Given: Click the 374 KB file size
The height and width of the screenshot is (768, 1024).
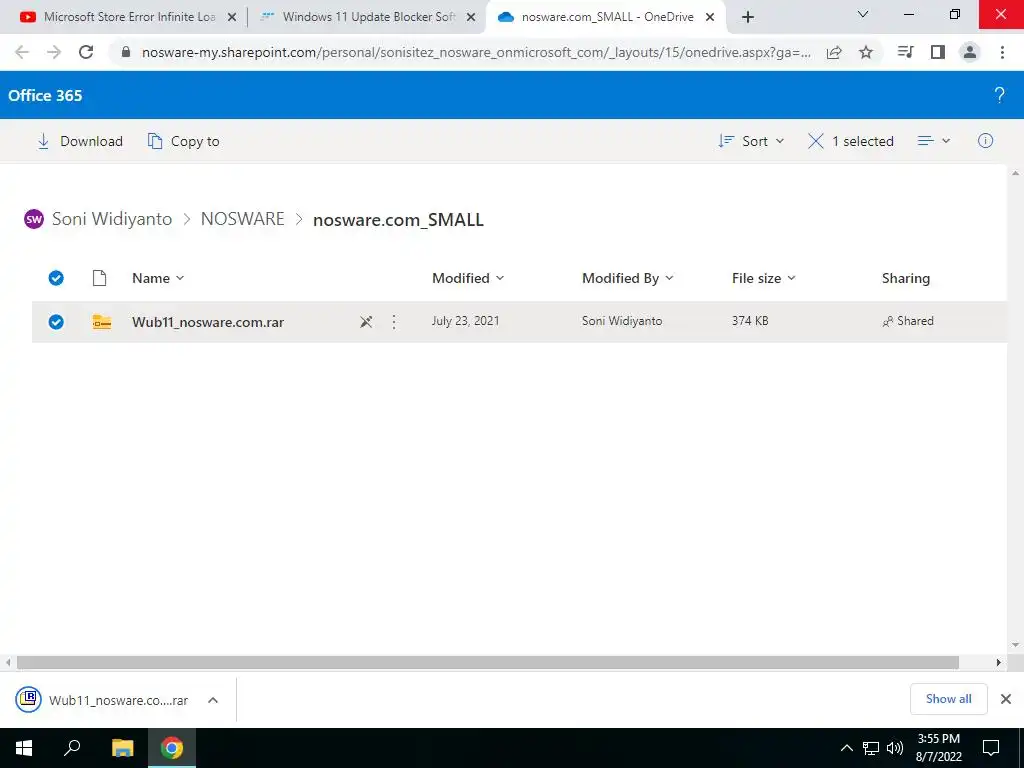Looking at the screenshot, I should 750,321.
